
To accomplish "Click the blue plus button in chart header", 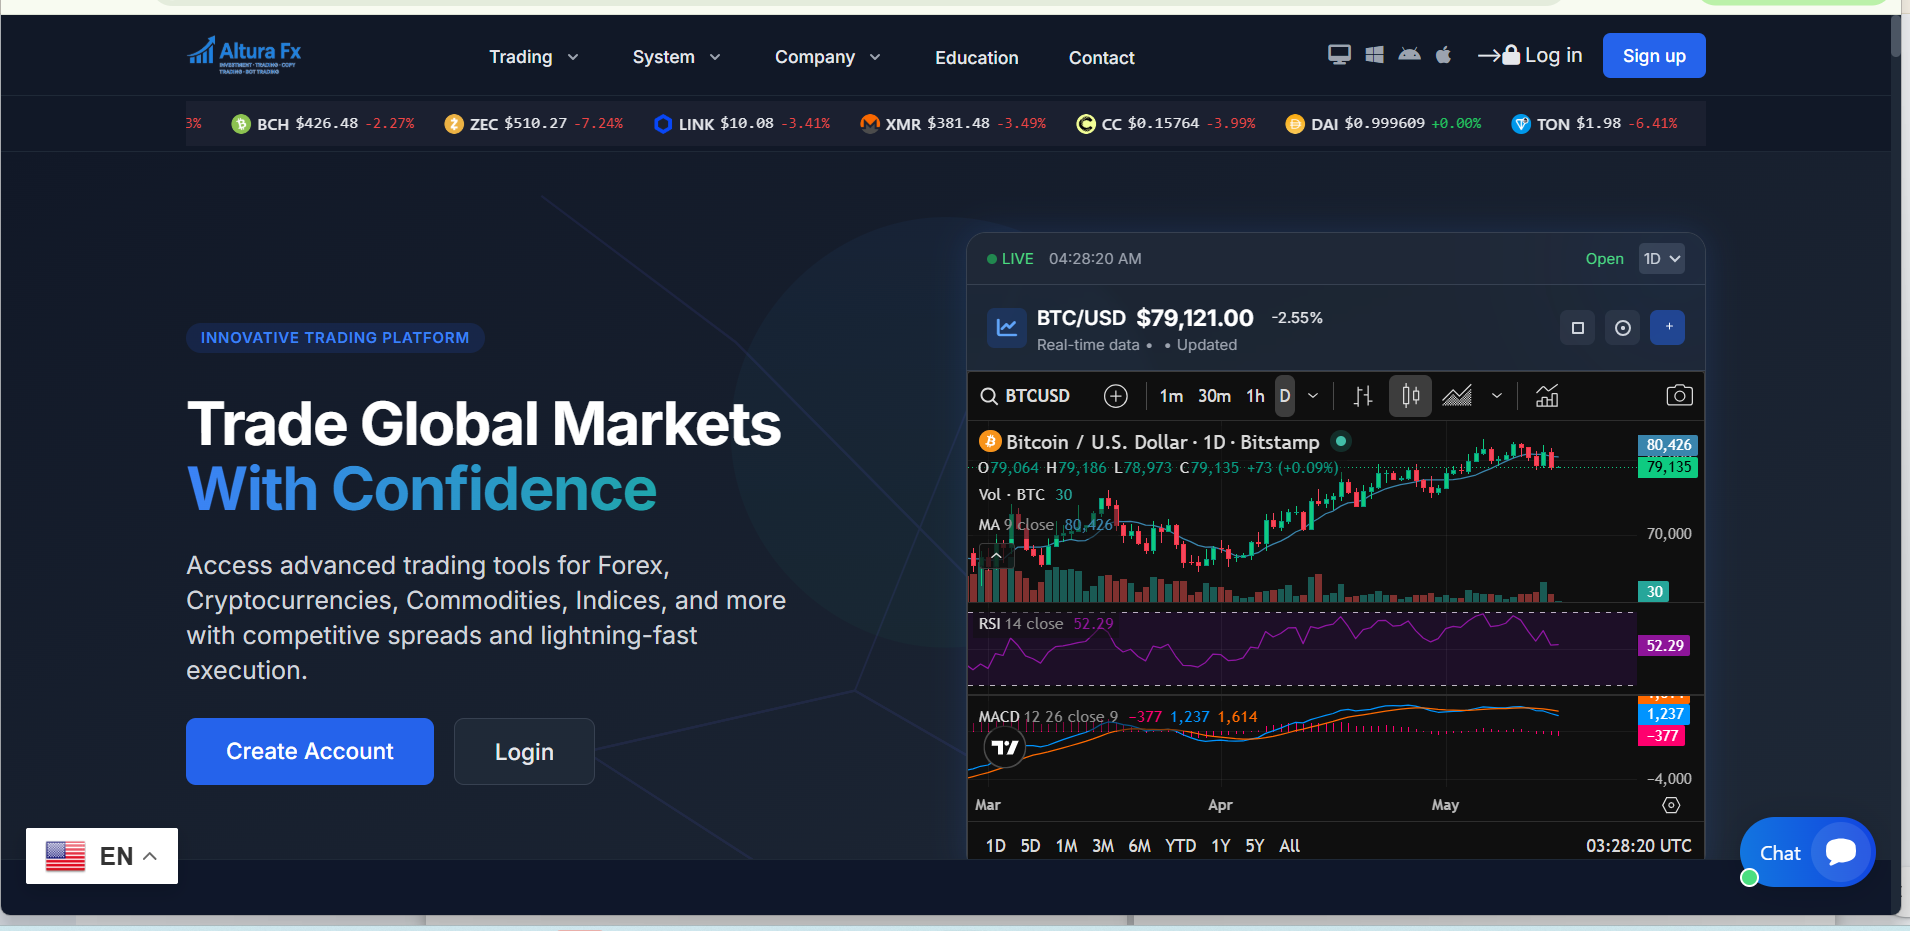I will tap(1668, 328).
